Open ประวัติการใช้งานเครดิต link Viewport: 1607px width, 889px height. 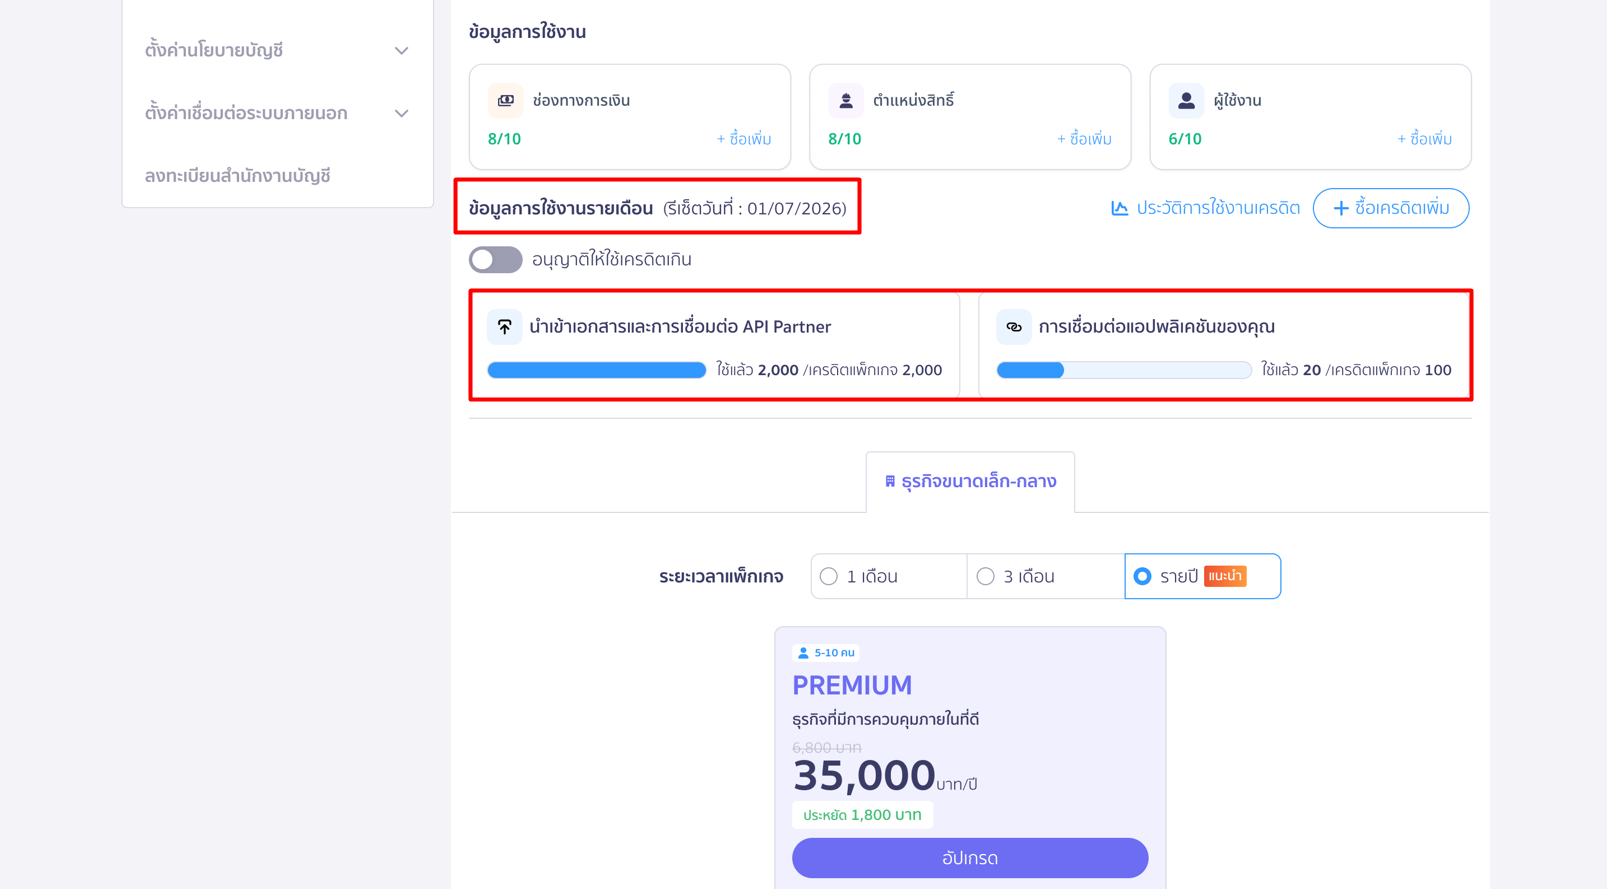1206,208
